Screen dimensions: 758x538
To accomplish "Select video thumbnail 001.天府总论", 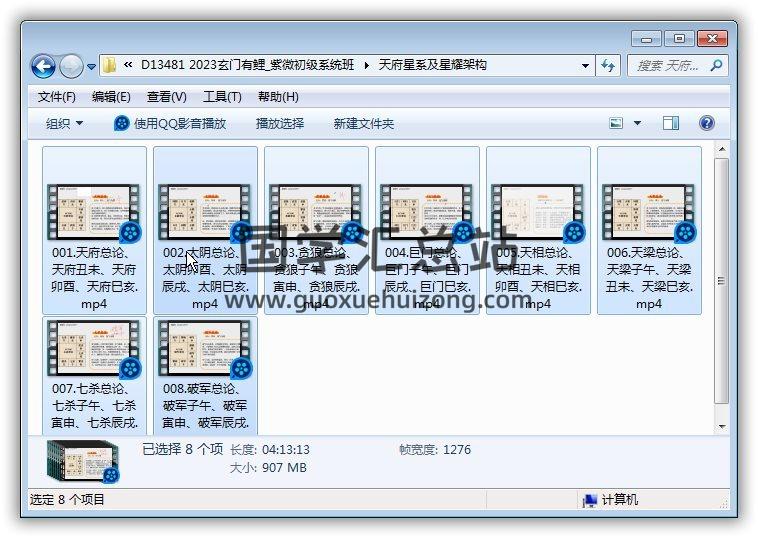I will pyautogui.click(x=94, y=212).
